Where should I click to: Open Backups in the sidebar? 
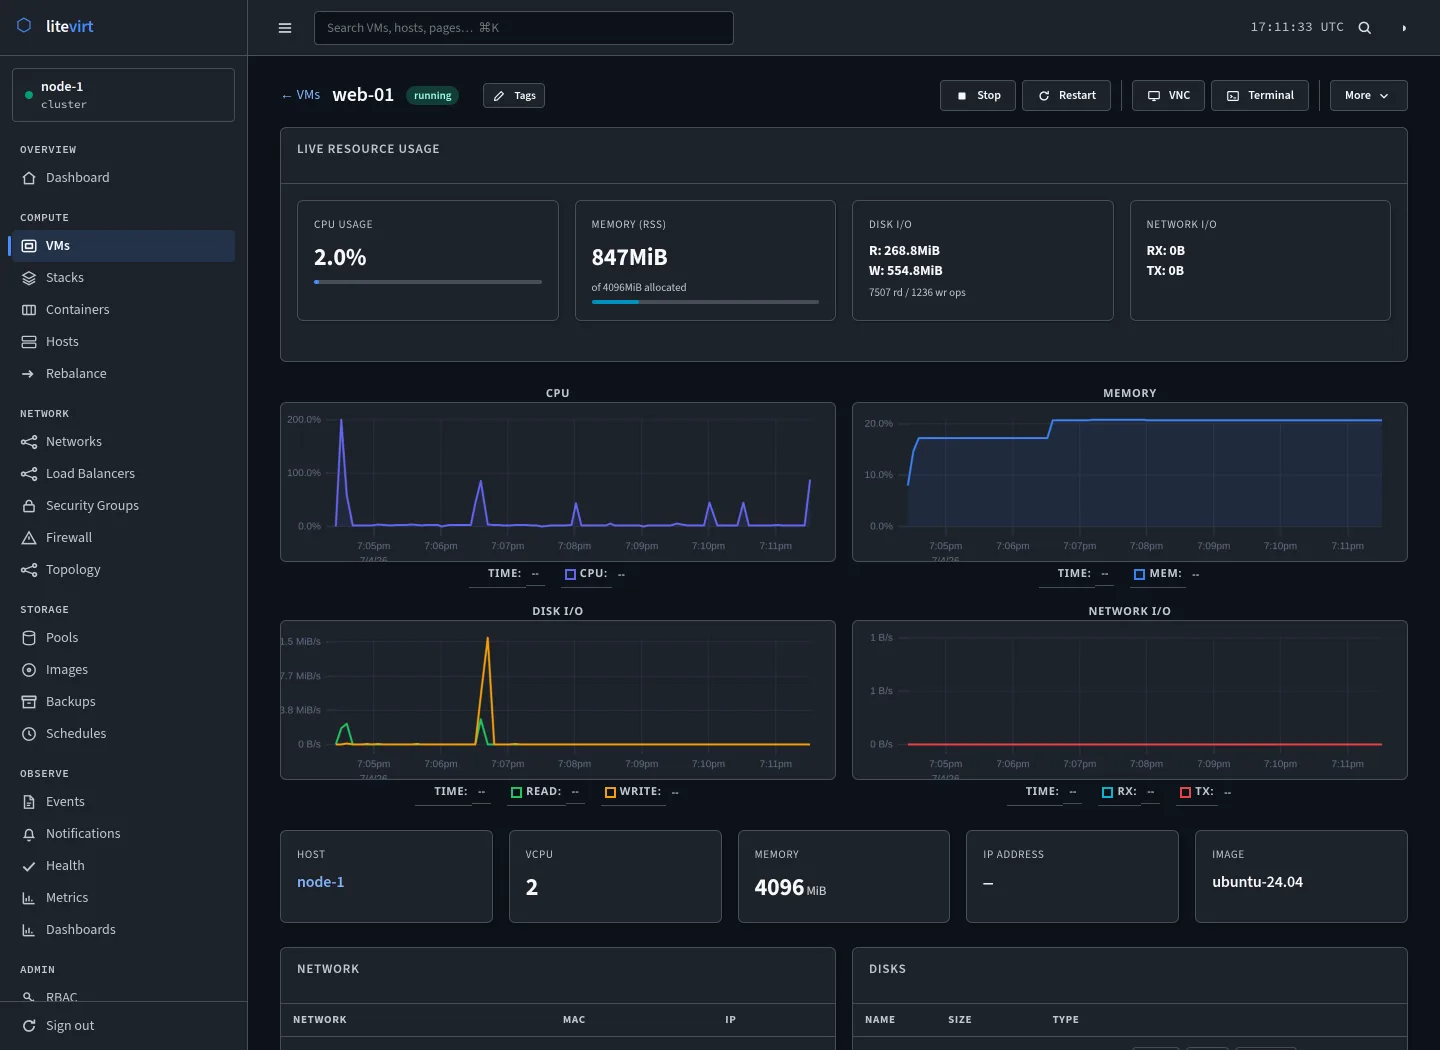click(x=123, y=702)
